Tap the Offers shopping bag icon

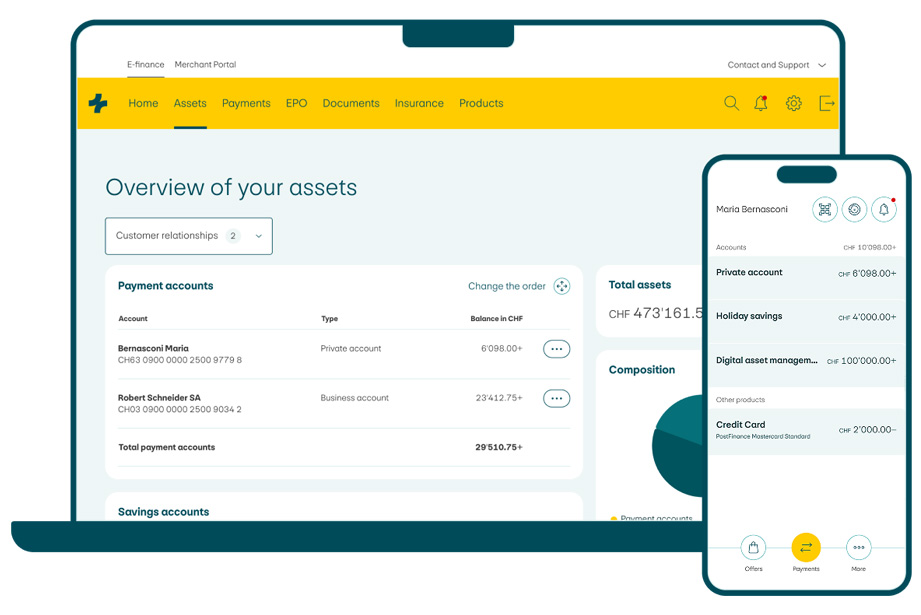(753, 547)
